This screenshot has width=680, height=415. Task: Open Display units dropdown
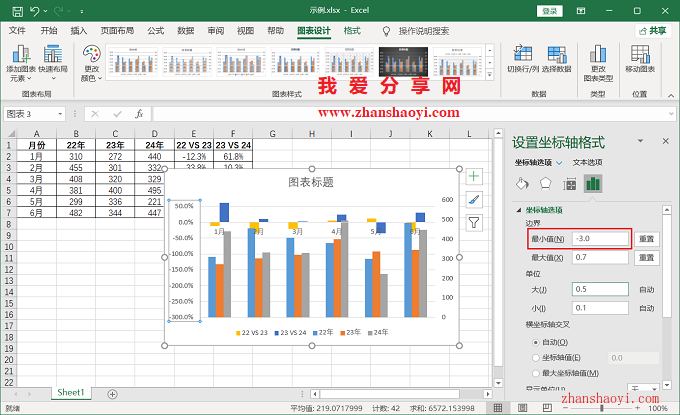point(643,388)
